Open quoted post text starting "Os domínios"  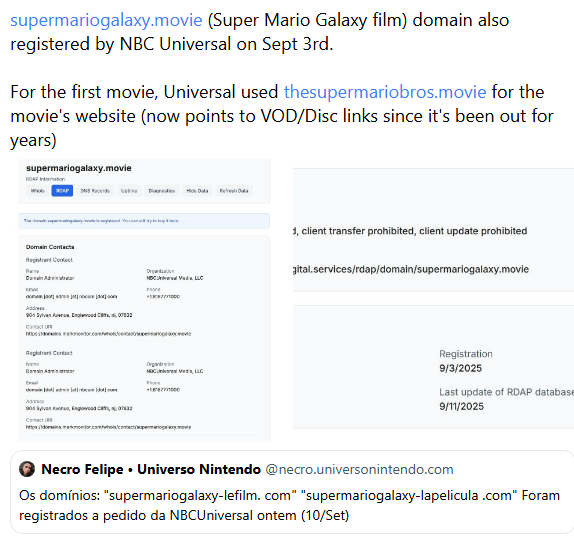(289, 505)
